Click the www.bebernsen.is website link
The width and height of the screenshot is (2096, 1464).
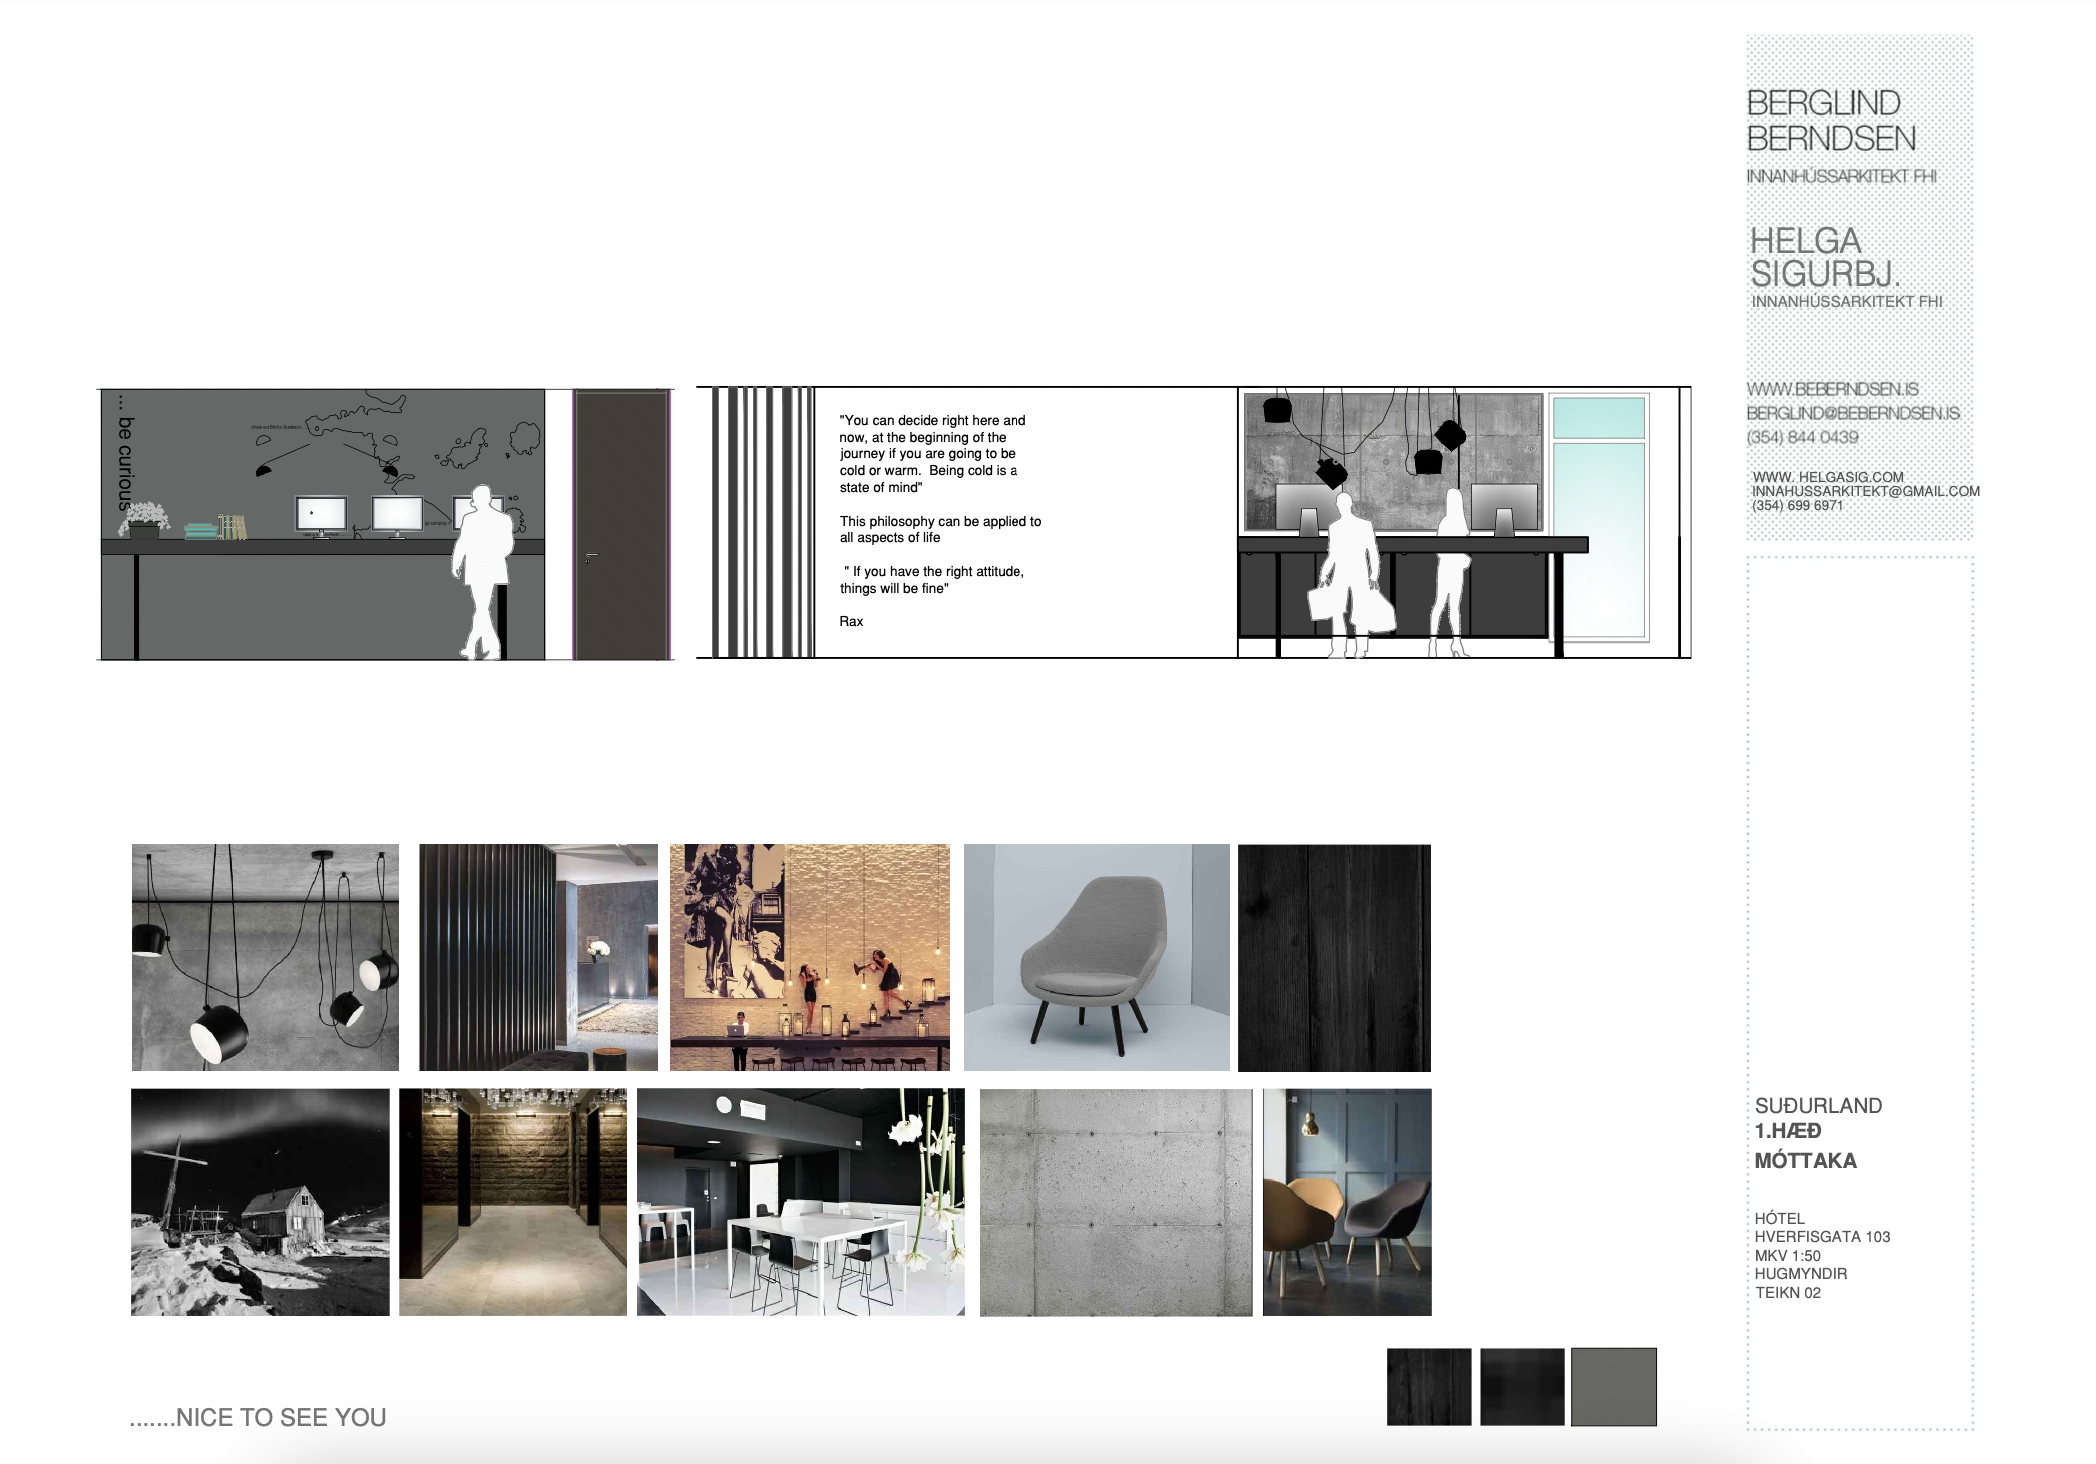[x=1832, y=389]
